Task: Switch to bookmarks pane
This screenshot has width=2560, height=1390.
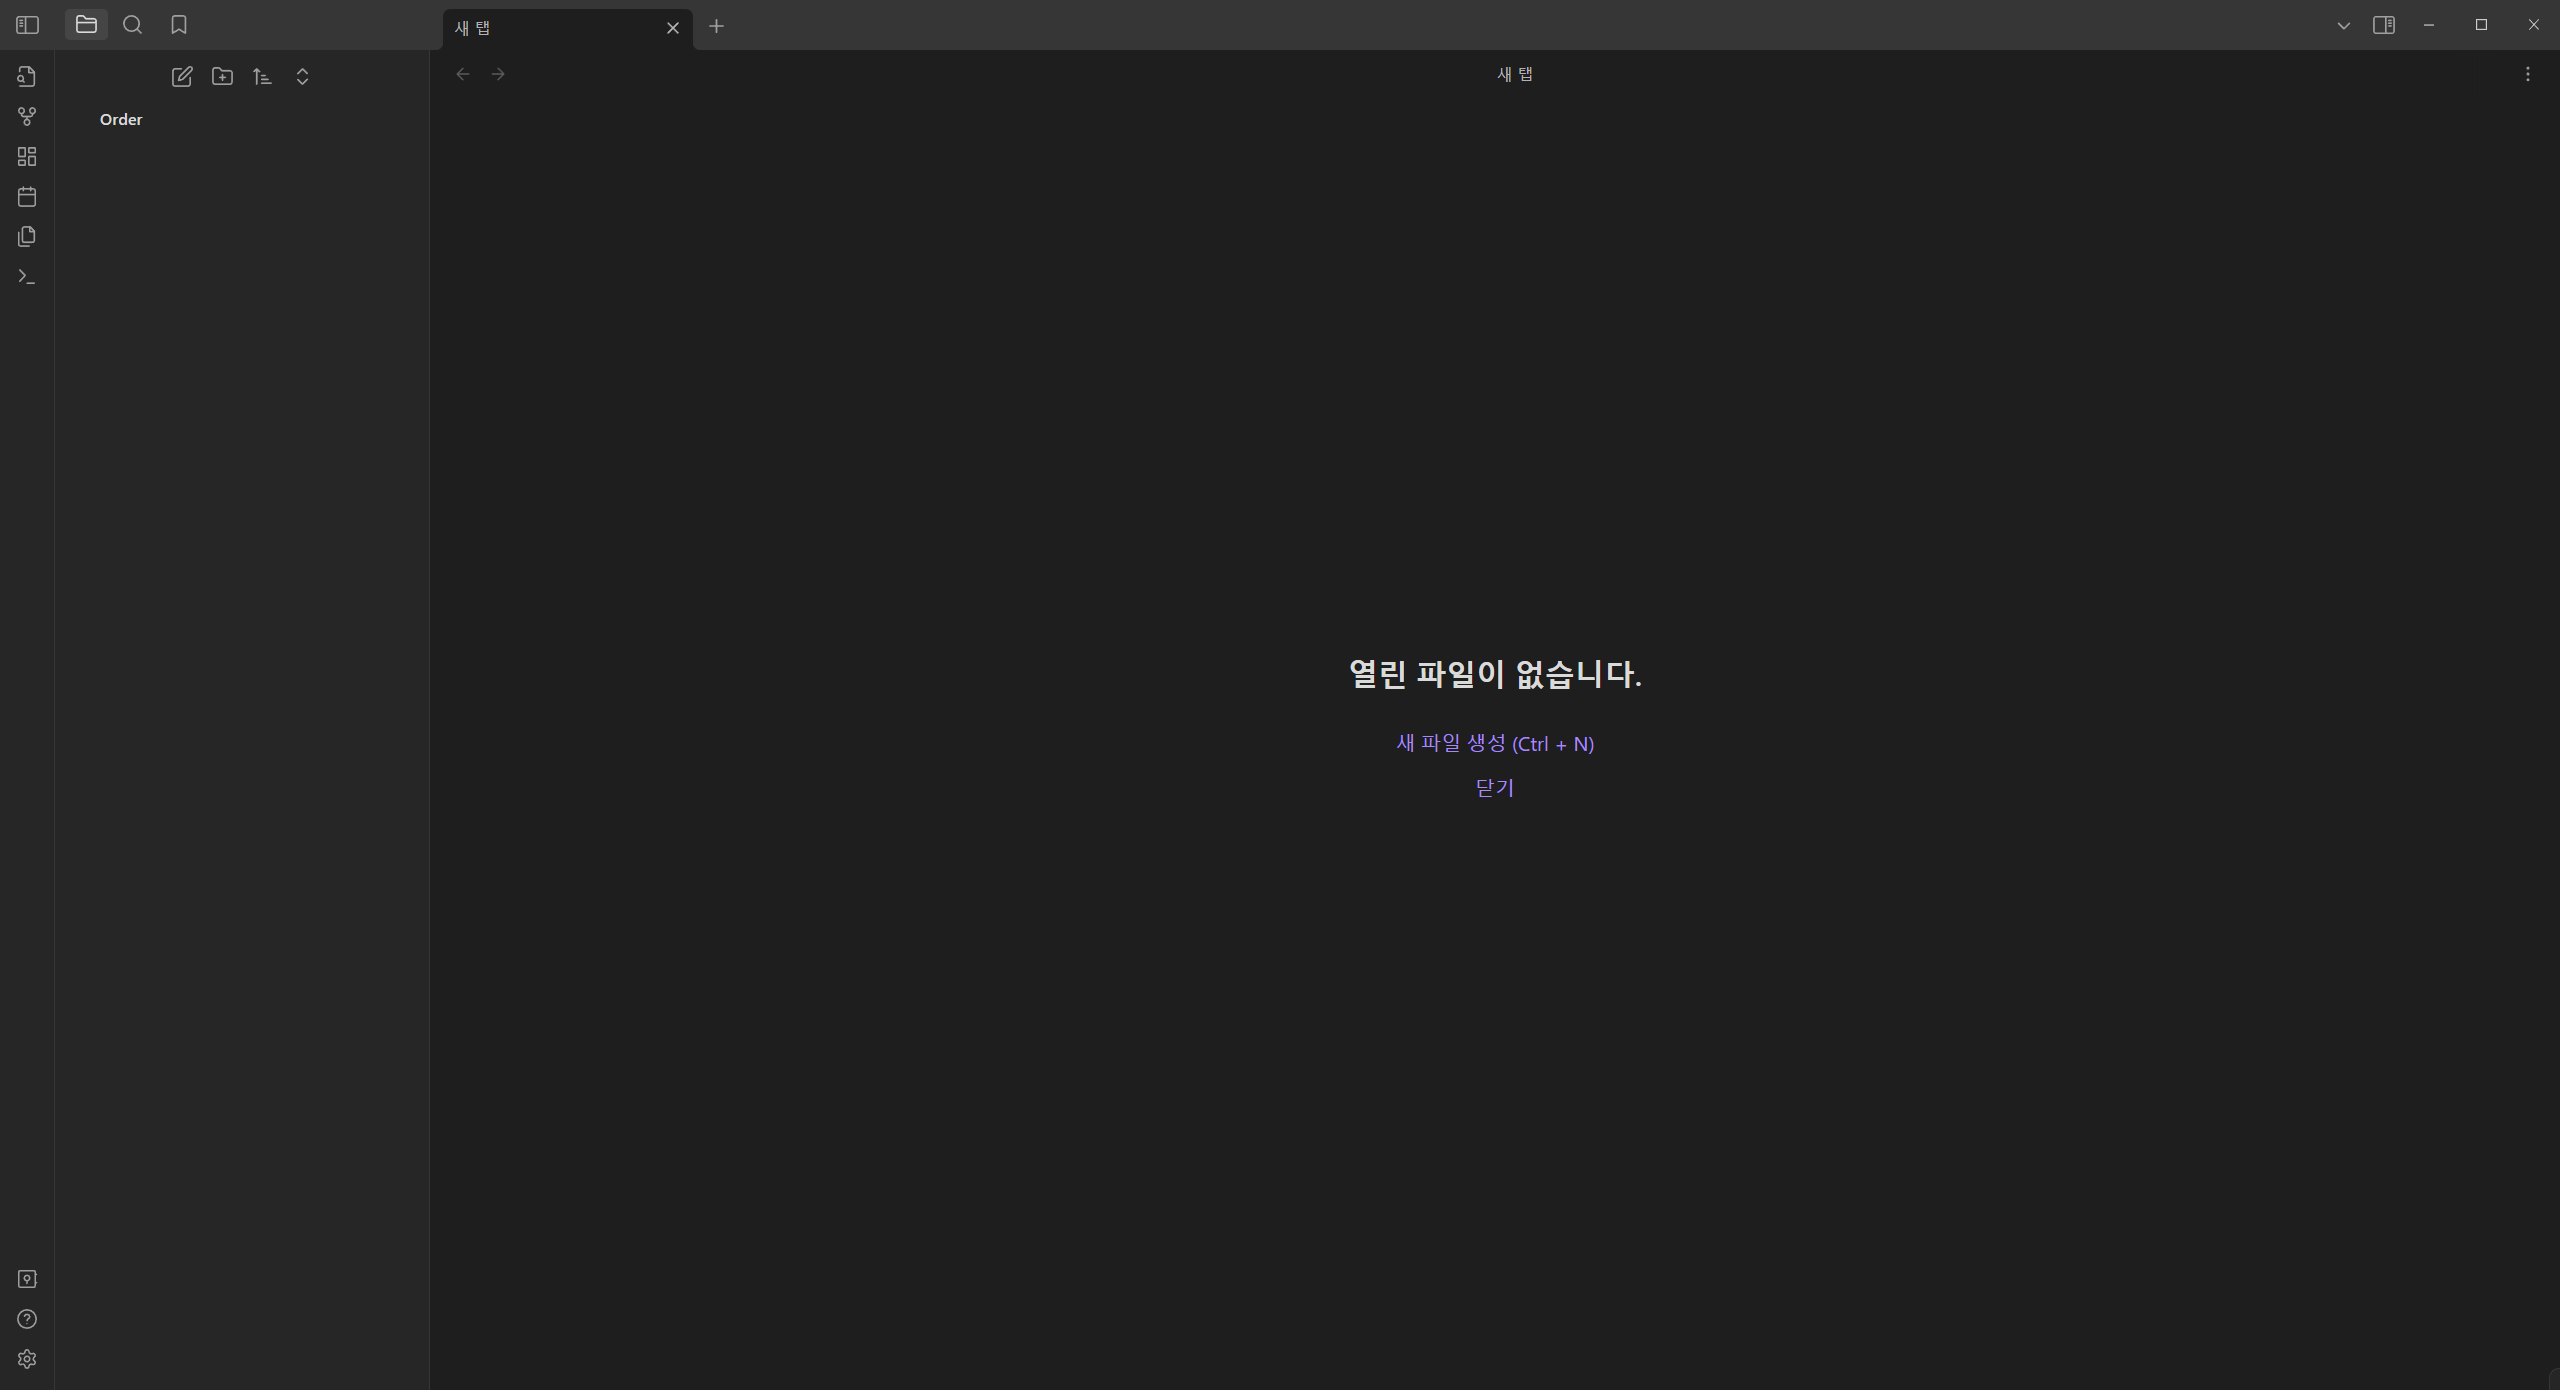Action: coord(179,25)
